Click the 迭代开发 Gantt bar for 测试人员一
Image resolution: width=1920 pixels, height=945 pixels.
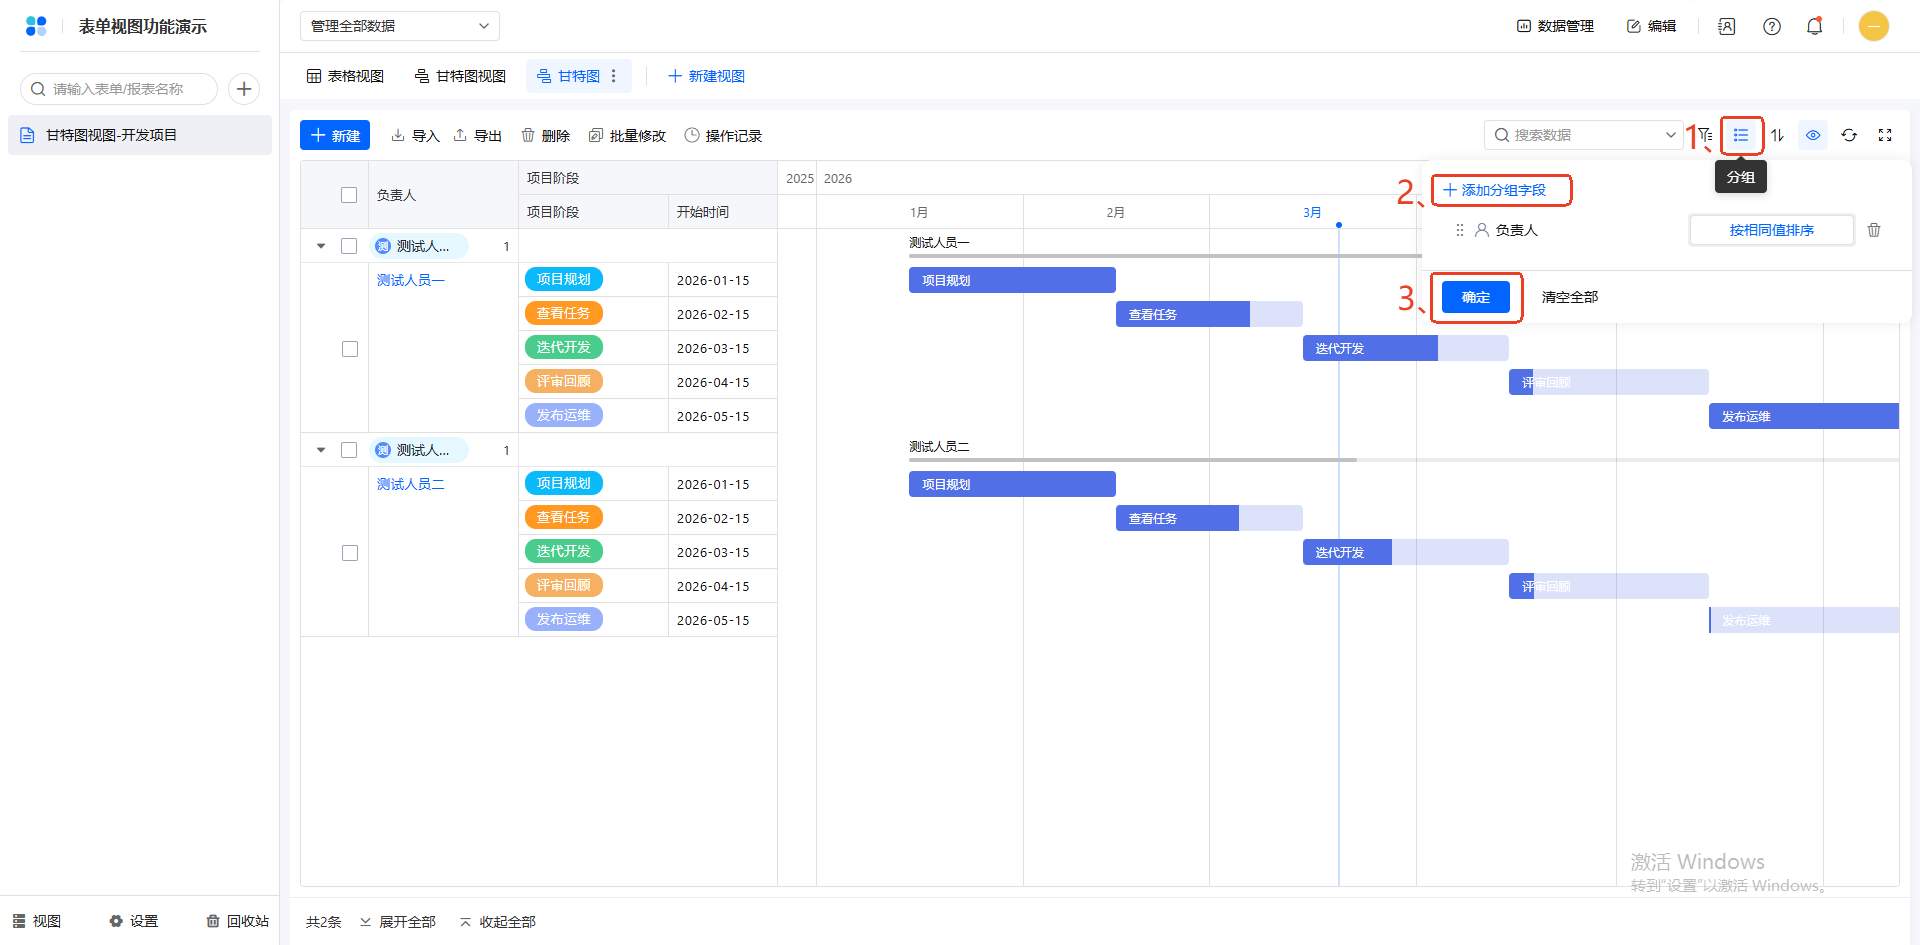pyautogui.click(x=1370, y=348)
